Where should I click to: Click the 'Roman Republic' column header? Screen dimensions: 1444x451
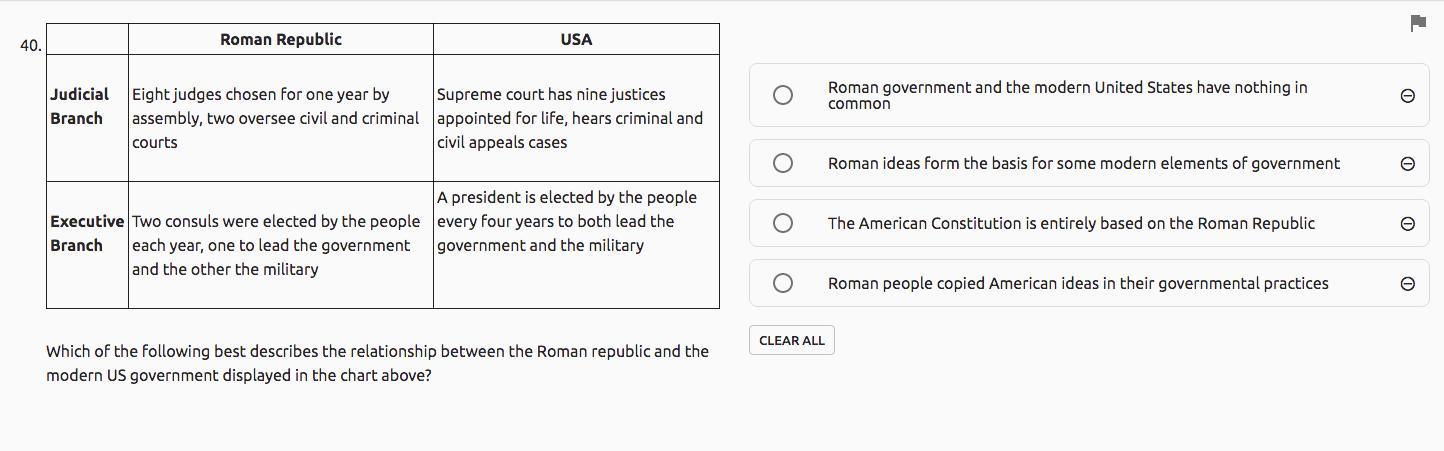pos(280,39)
